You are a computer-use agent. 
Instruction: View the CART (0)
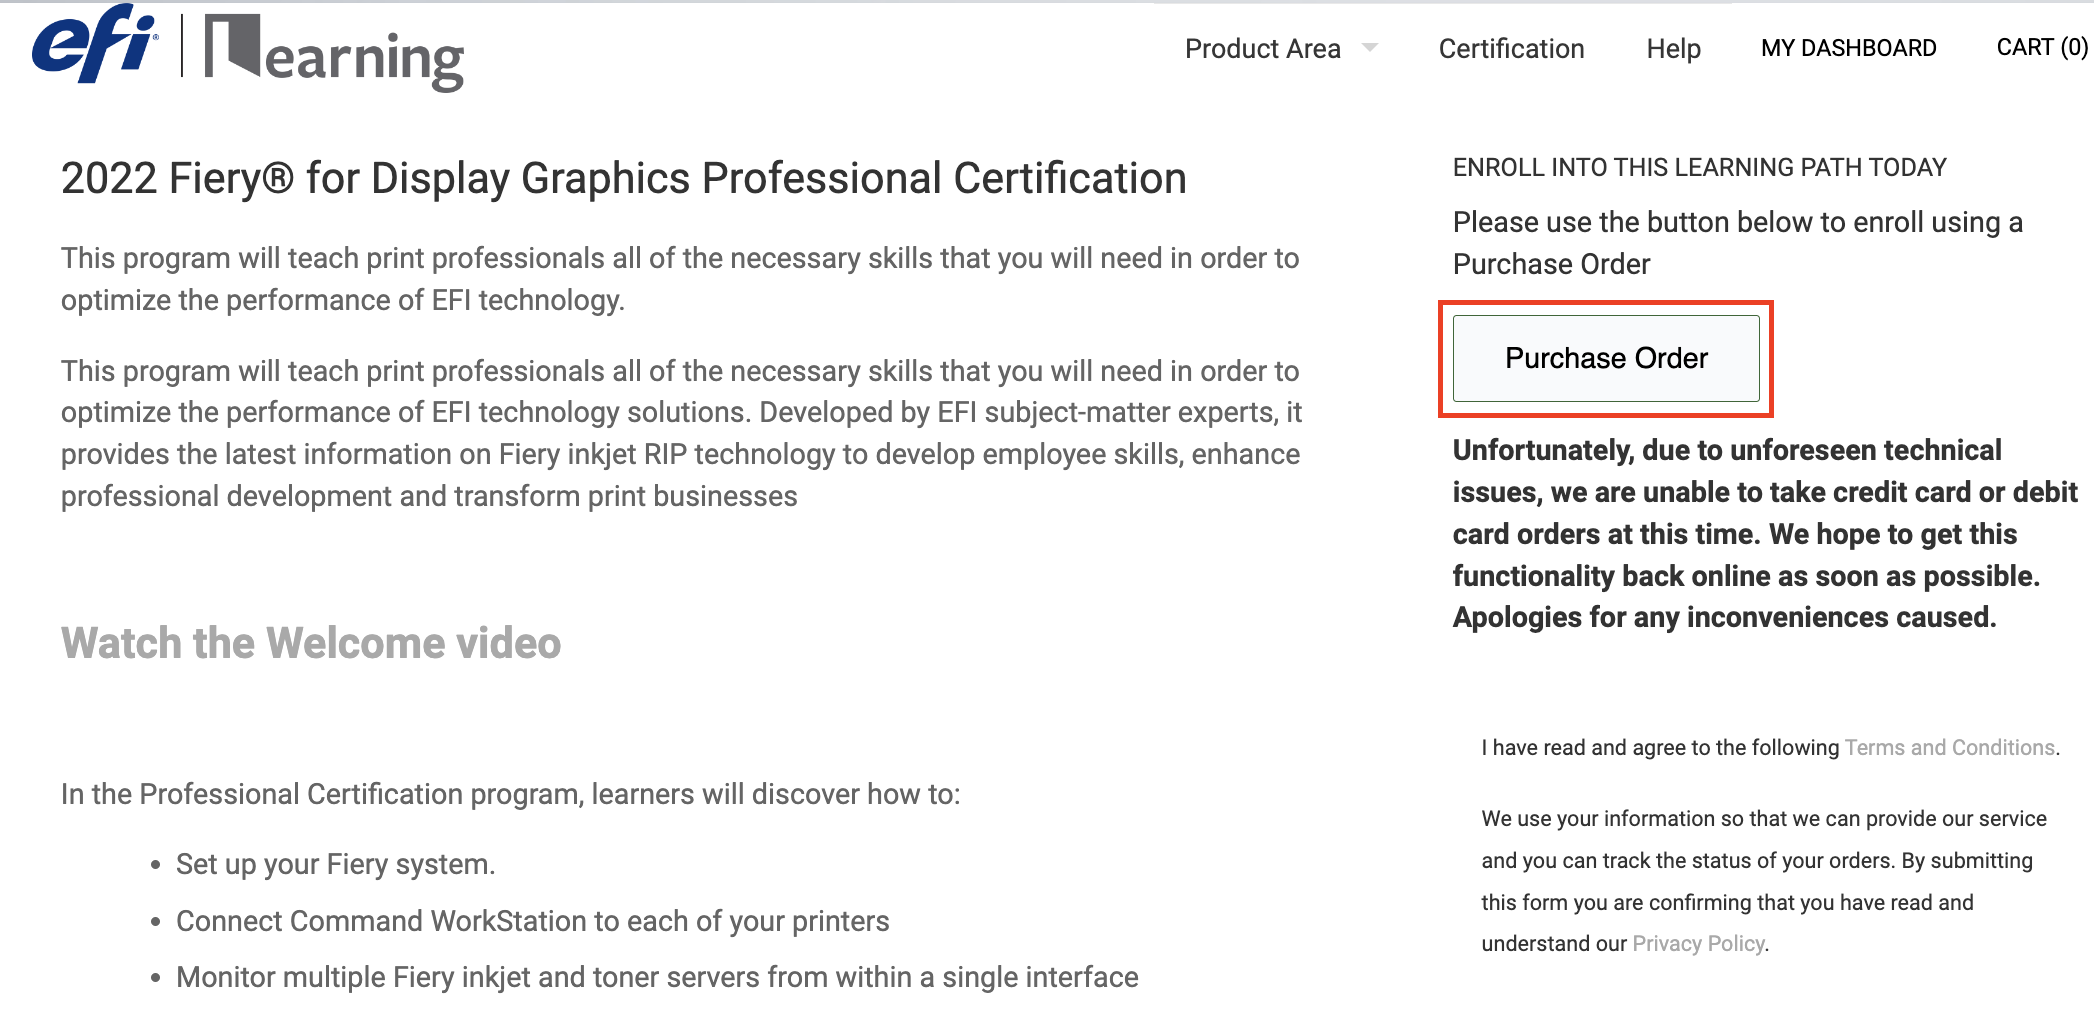coord(2042,47)
